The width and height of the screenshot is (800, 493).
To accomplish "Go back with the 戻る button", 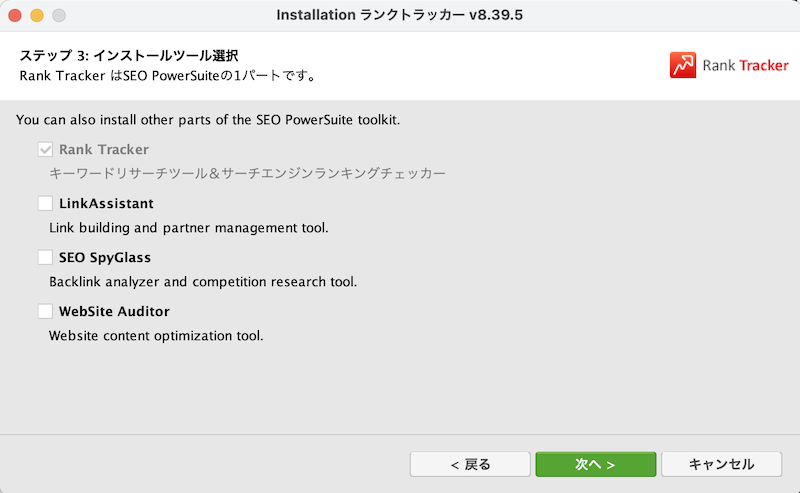I will tap(470, 464).
